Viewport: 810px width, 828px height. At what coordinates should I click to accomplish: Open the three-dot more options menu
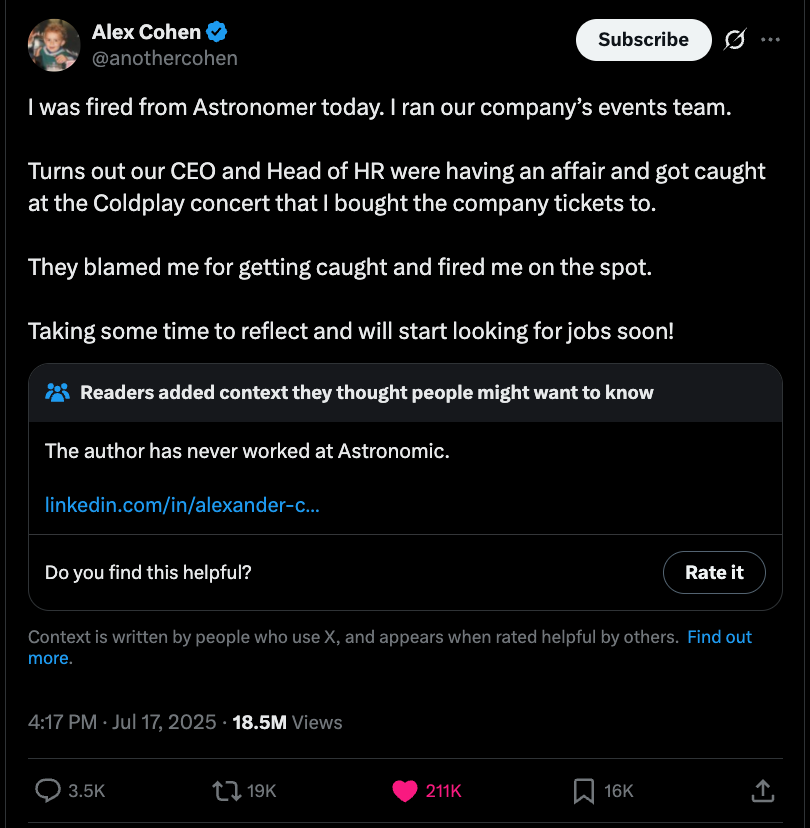770,40
